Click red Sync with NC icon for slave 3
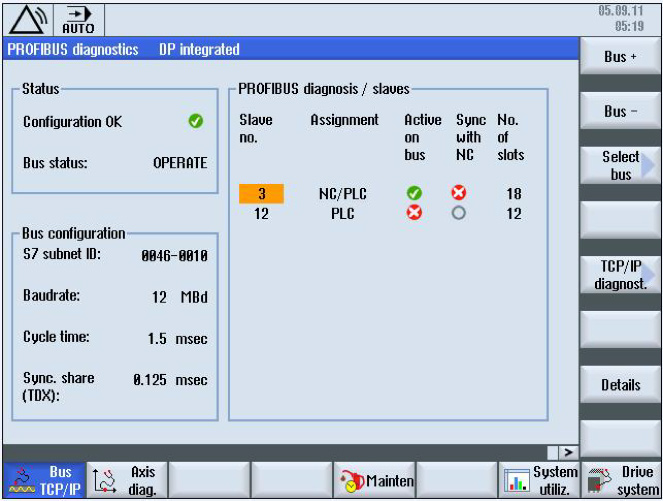Image resolution: width=663 pixels, height=501 pixels. 459,193
